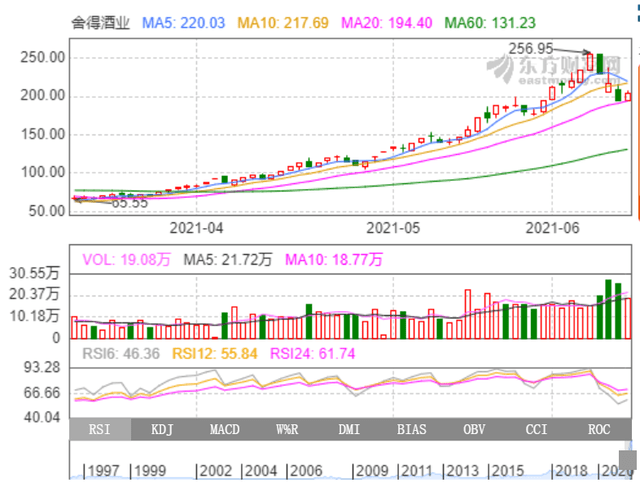640x487 pixels.
Task: Open the MACD indicator tab
Action: point(224,429)
